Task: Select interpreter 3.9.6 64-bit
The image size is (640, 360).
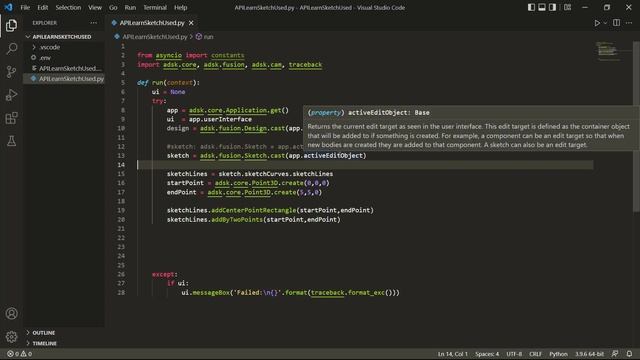Action: (x=589, y=354)
